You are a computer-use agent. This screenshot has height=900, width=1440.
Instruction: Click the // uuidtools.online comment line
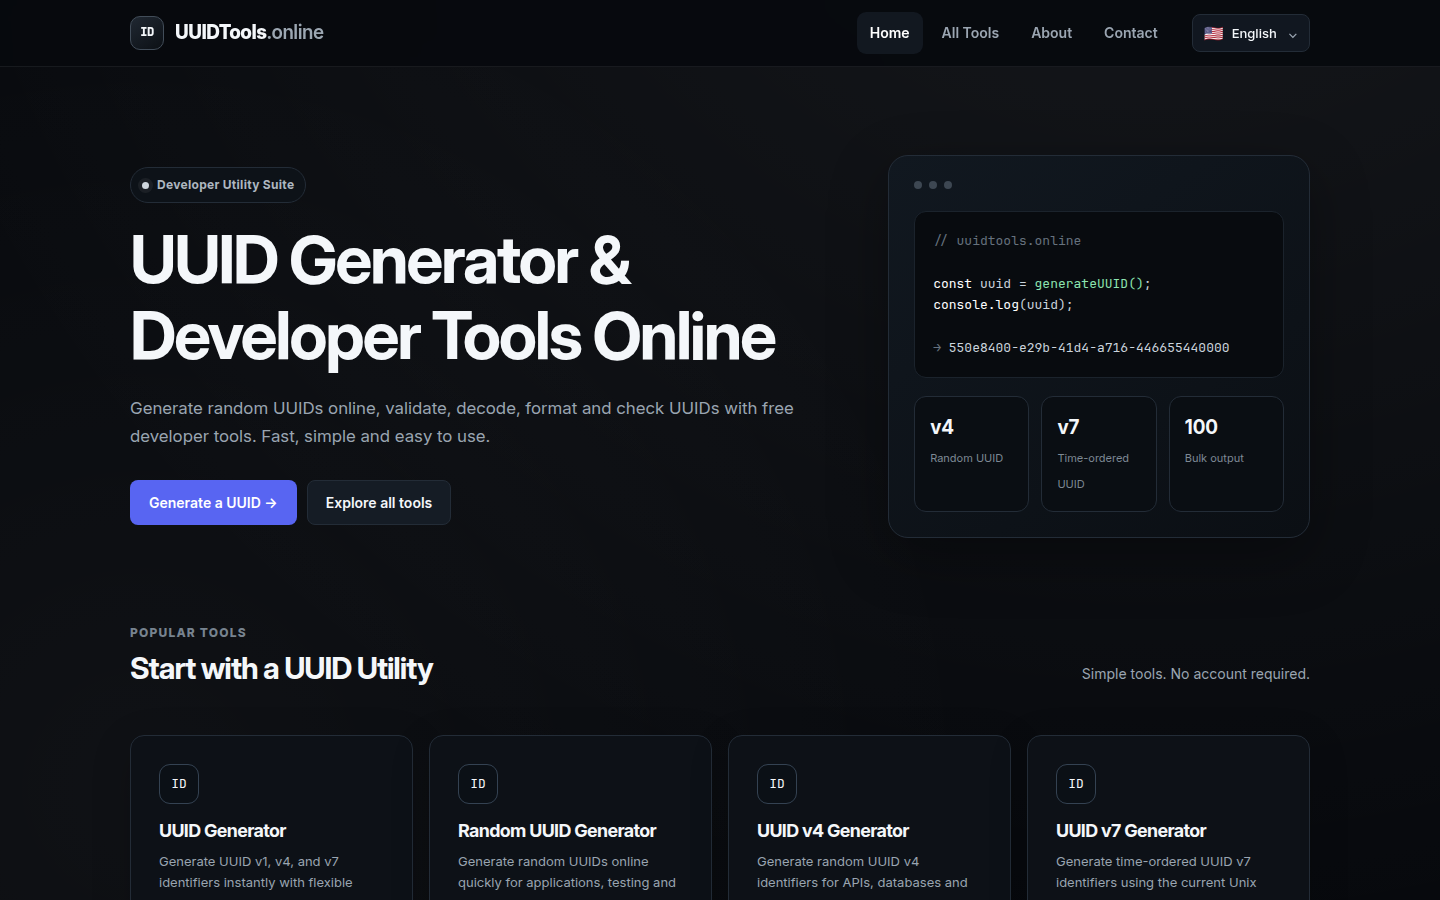1007,241
